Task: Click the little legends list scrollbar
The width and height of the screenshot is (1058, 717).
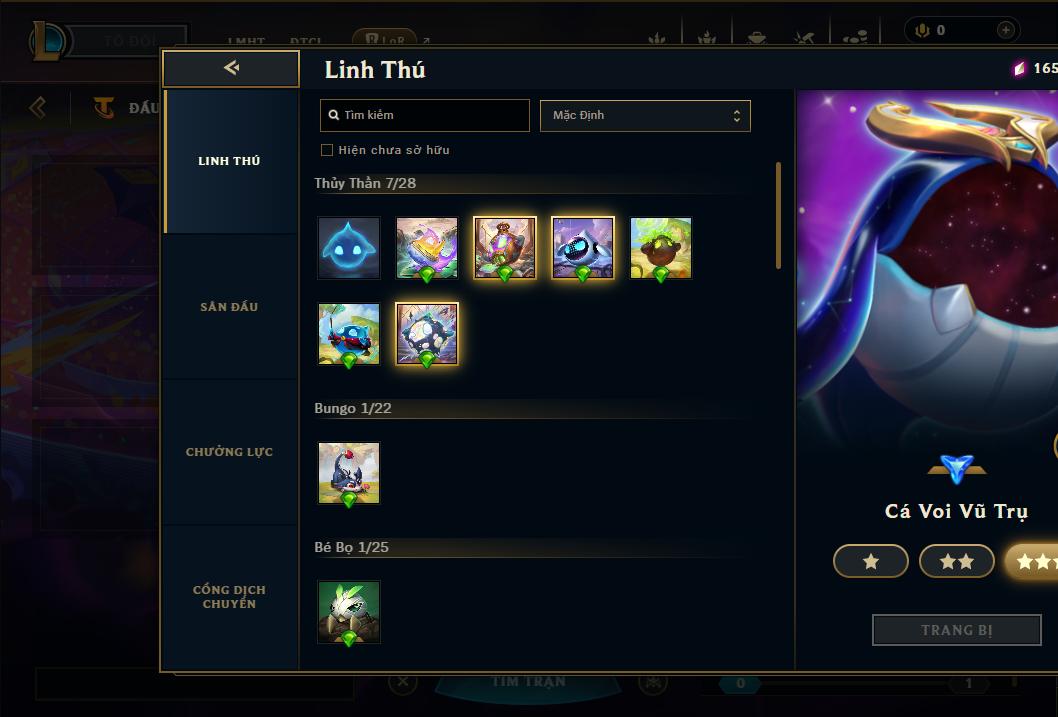Action: [x=778, y=216]
